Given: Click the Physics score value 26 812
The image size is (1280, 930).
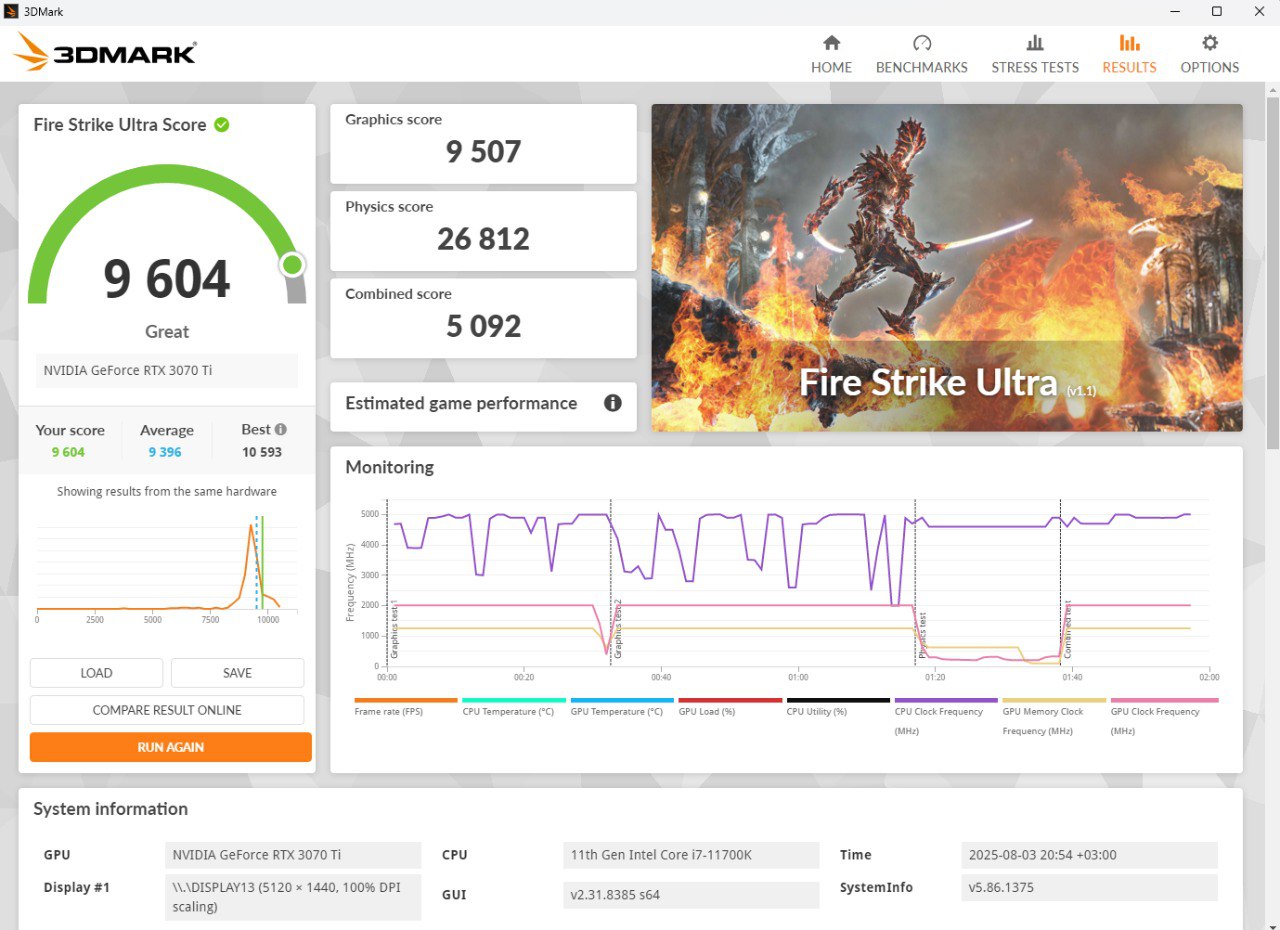Looking at the screenshot, I should coord(484,239).
